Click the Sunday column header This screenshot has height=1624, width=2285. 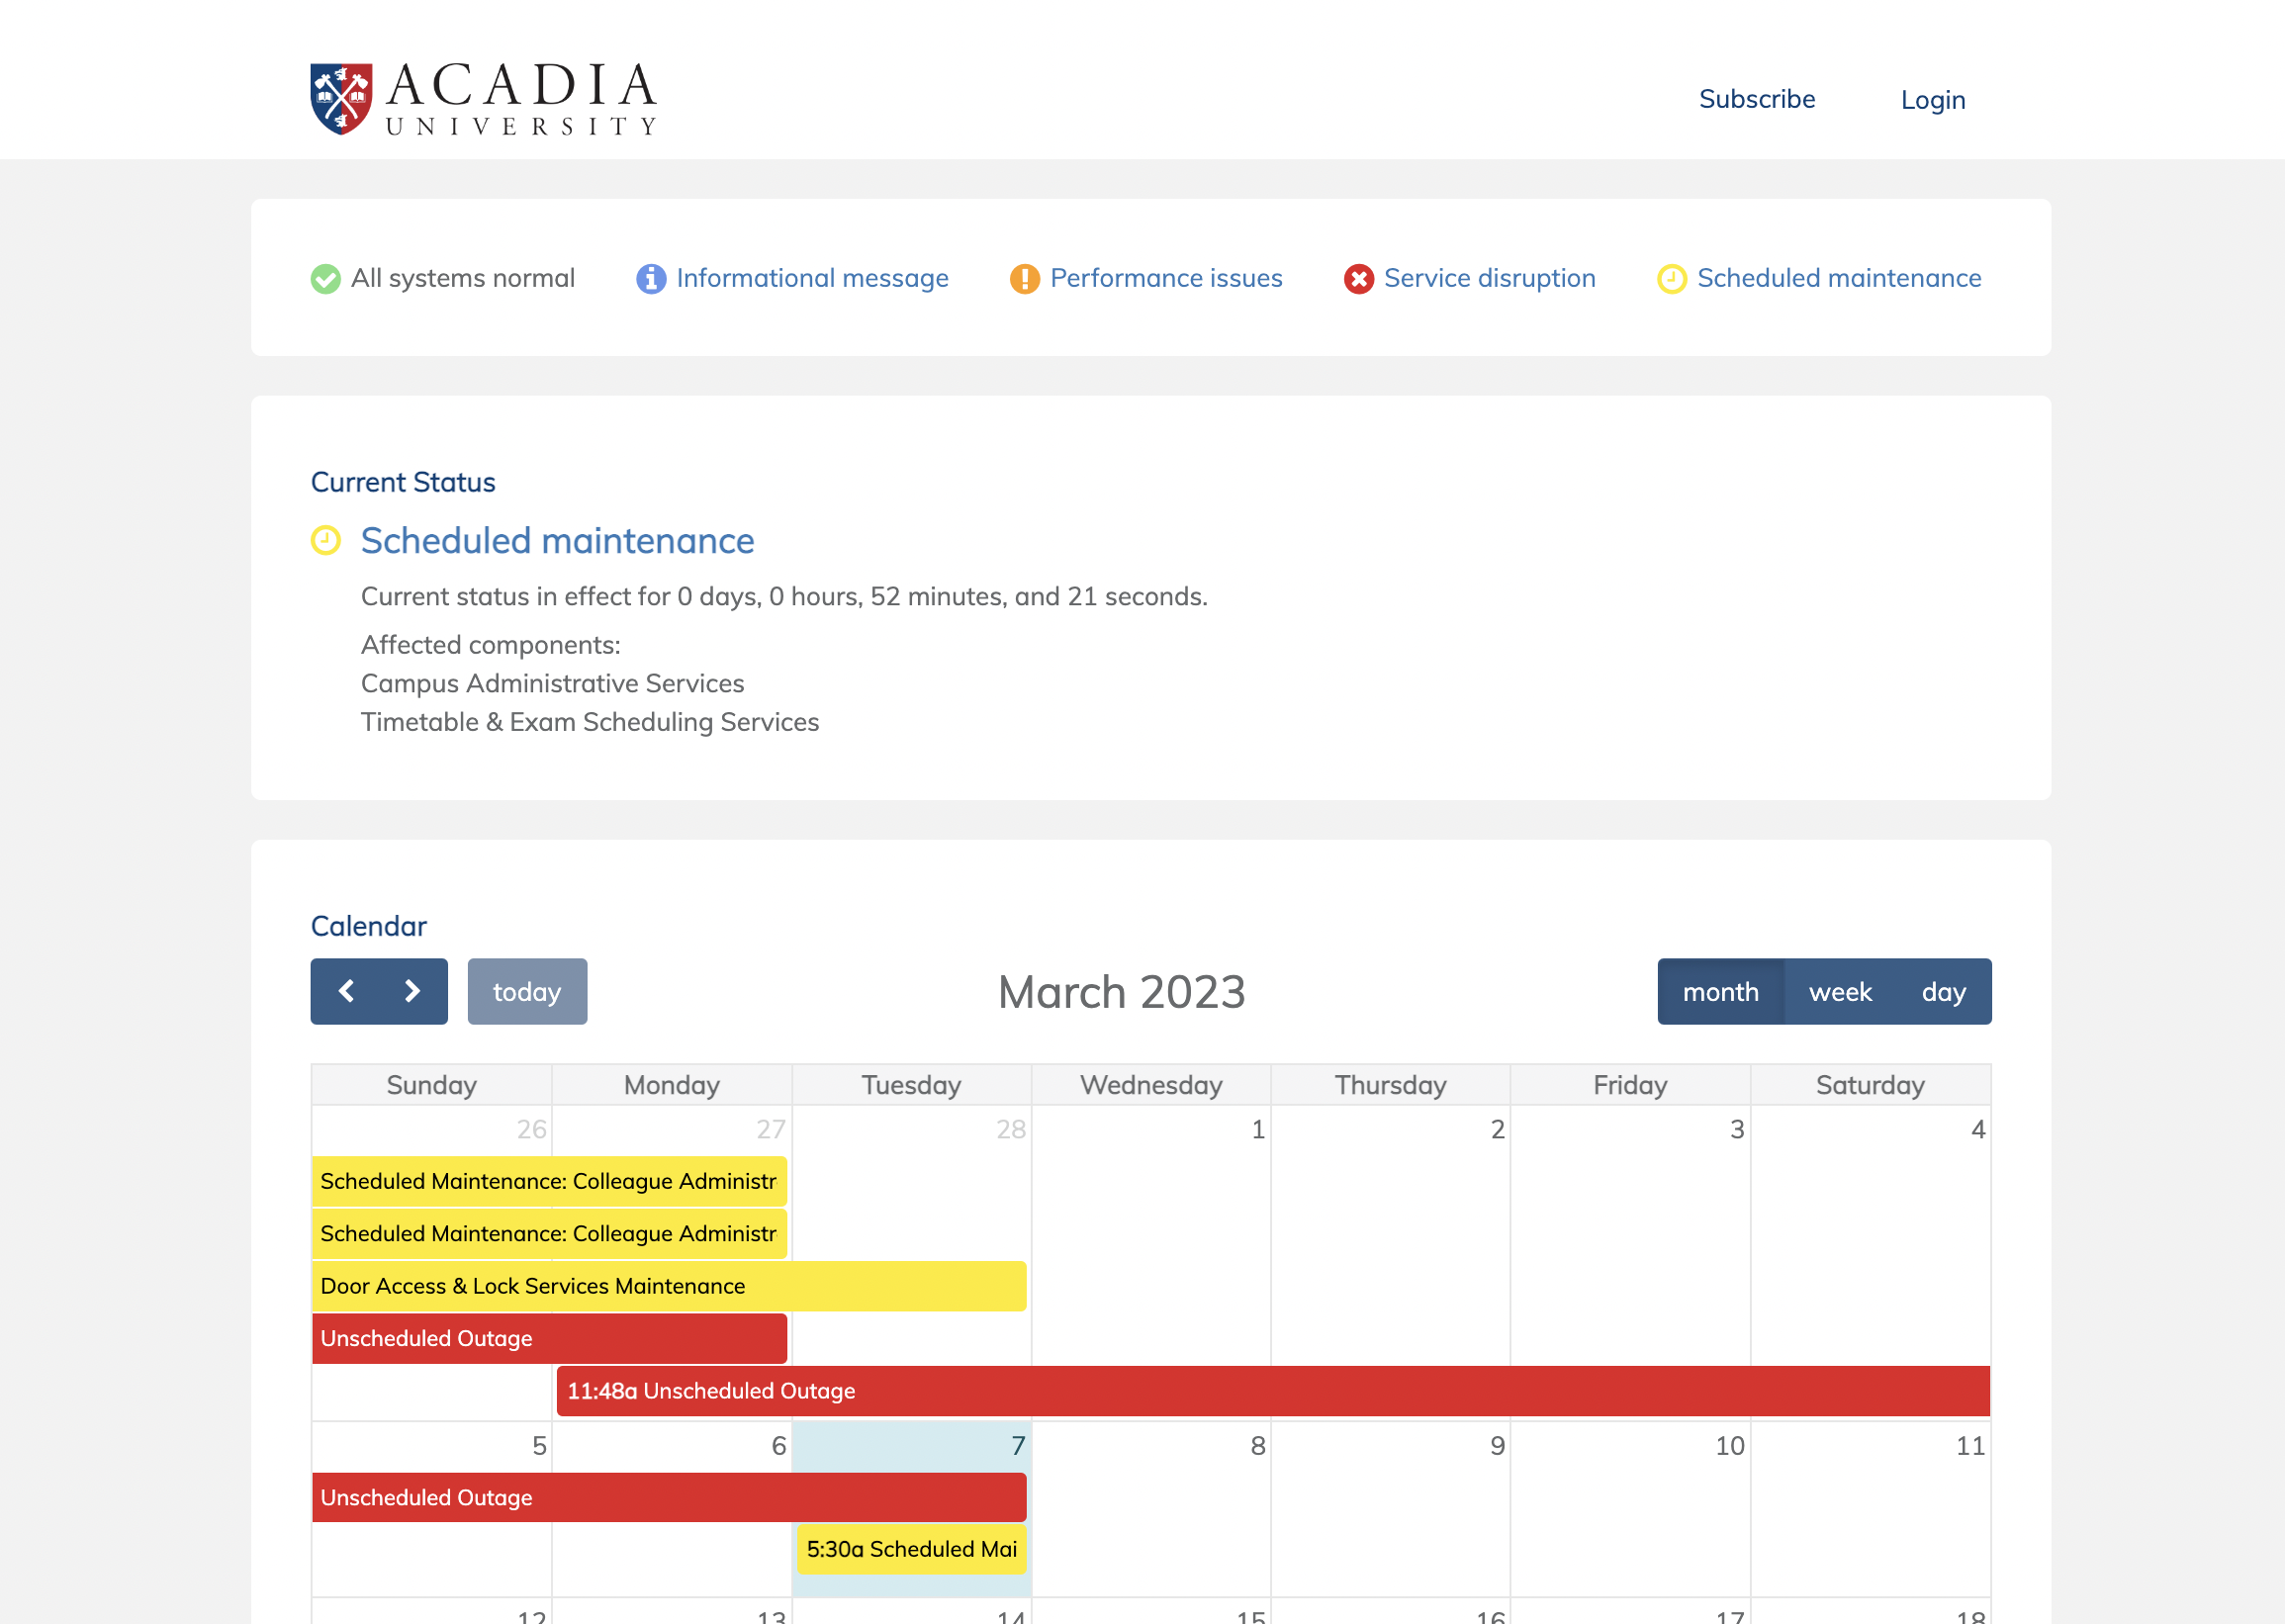(x=431, y=1085)
